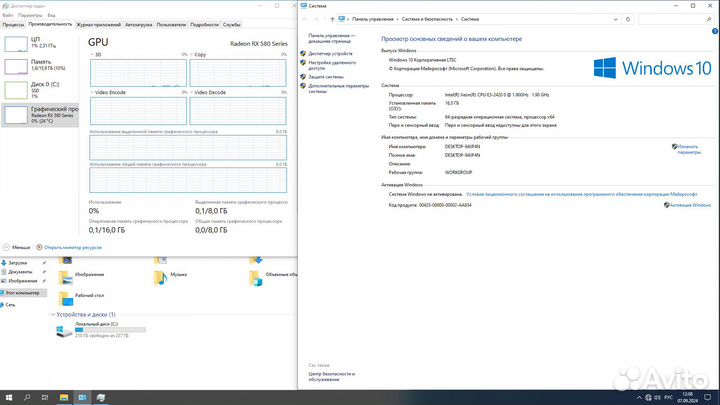Image resolution: width=720 pixels, height=405 pixels.
Task: Click Панель управления breadcrumb in address bar
Action: [x=373, y=19]
